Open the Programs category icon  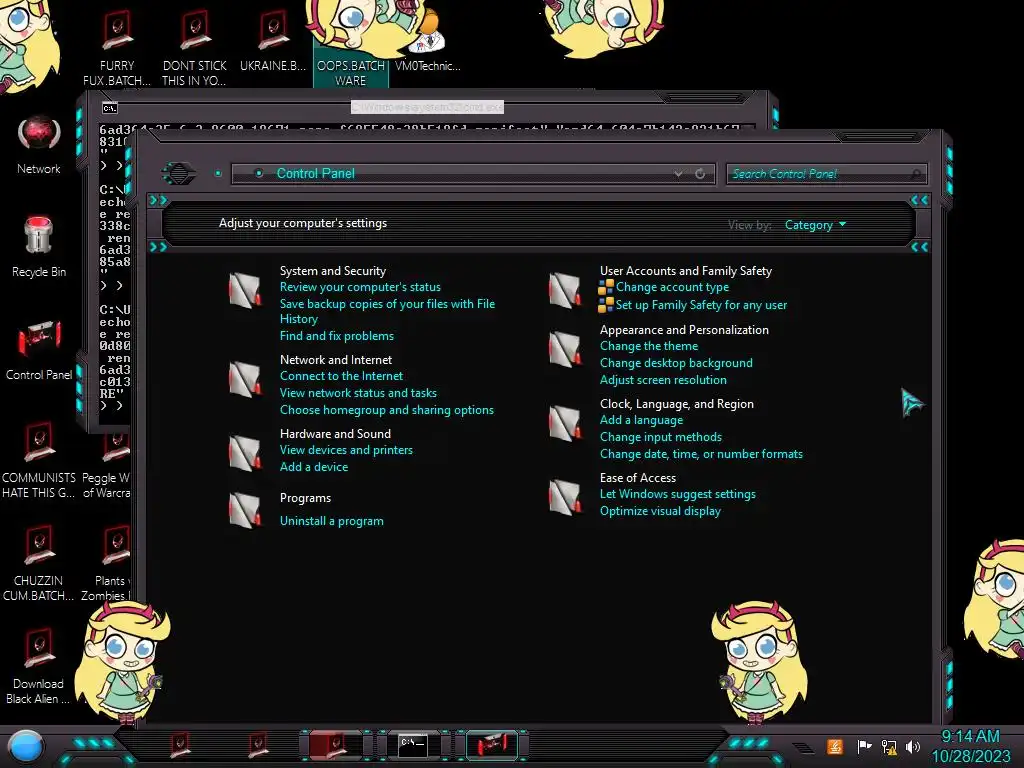244,510
